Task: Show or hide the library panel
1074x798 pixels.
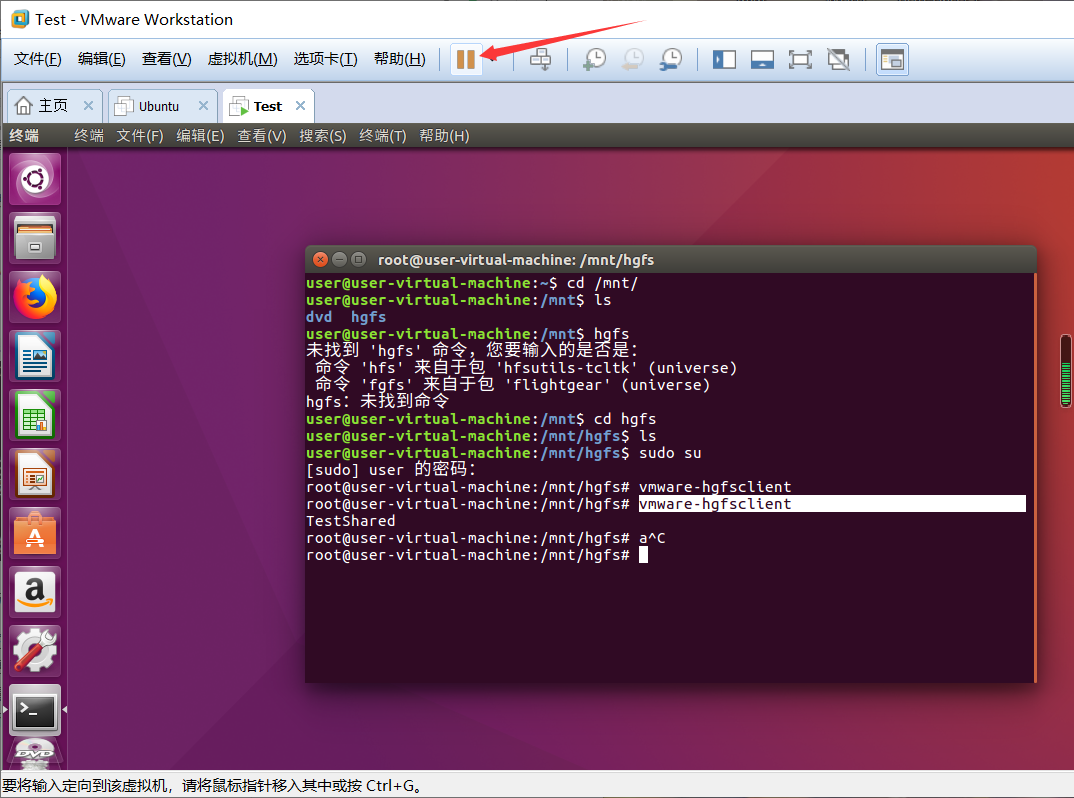Action: pyautogui.click(x=892, y=59)
